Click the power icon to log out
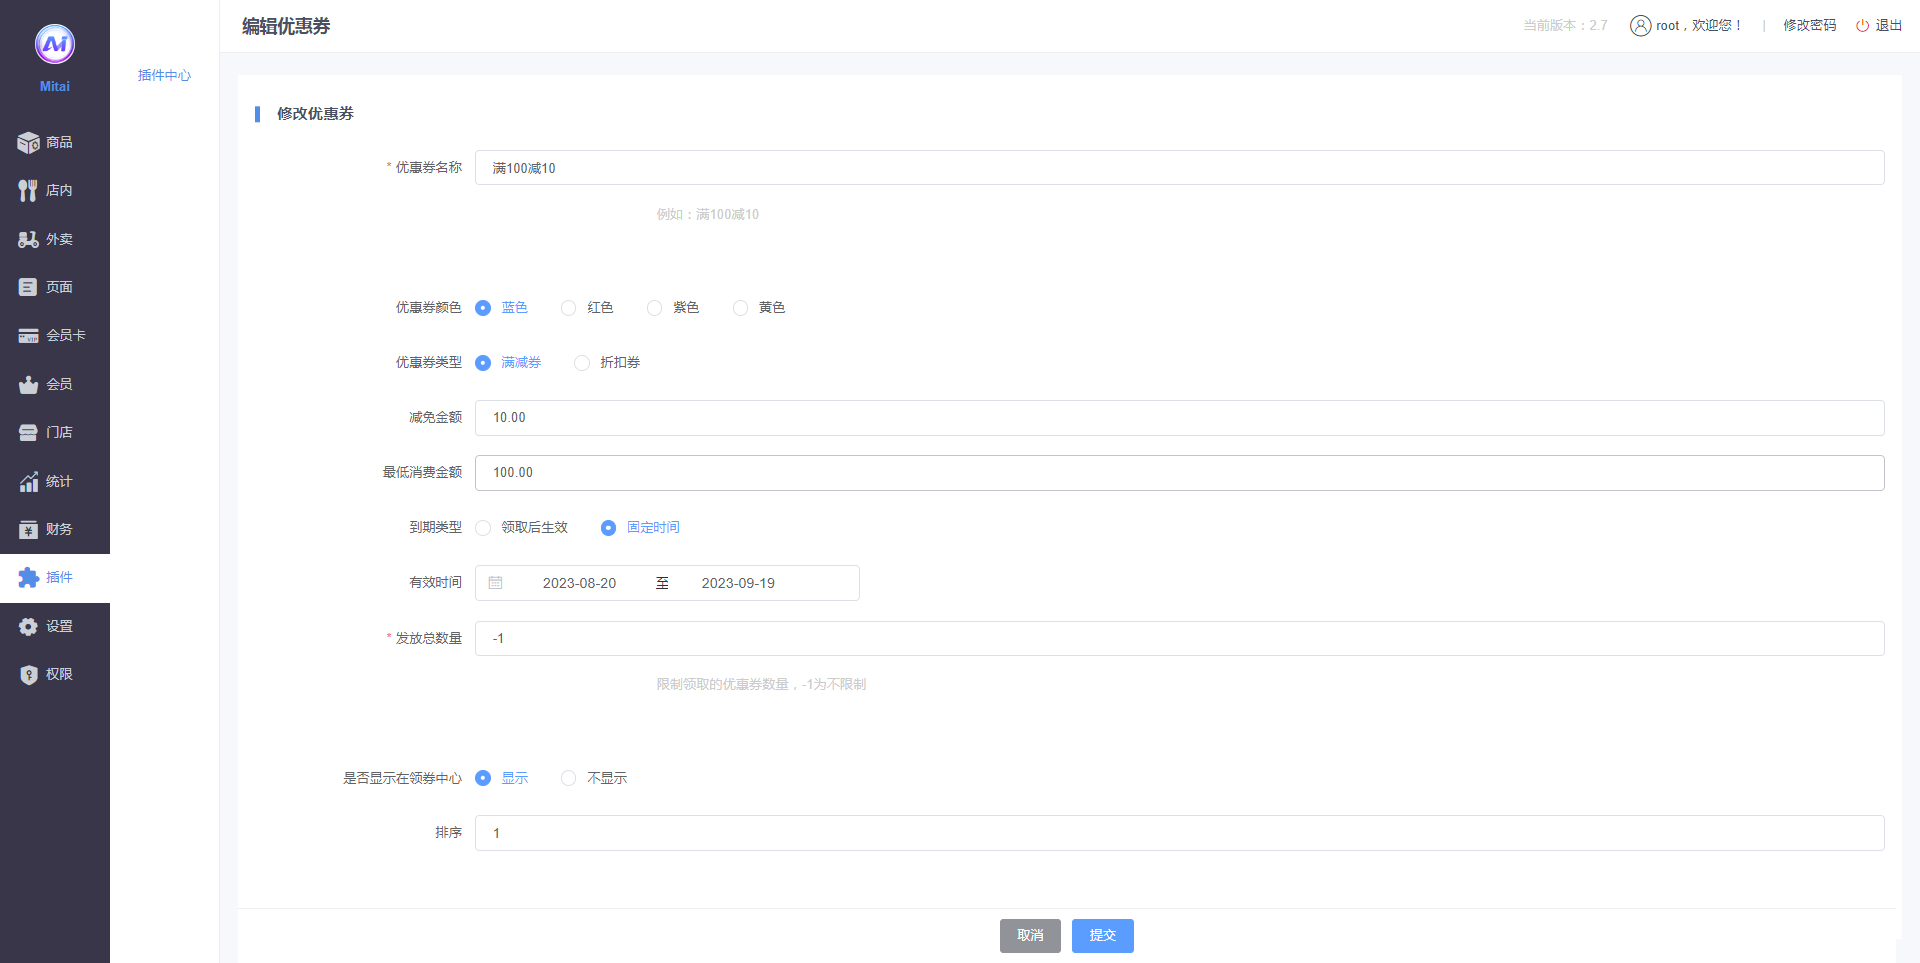This screenshot has width=1920, height=963. (1862, 26)
